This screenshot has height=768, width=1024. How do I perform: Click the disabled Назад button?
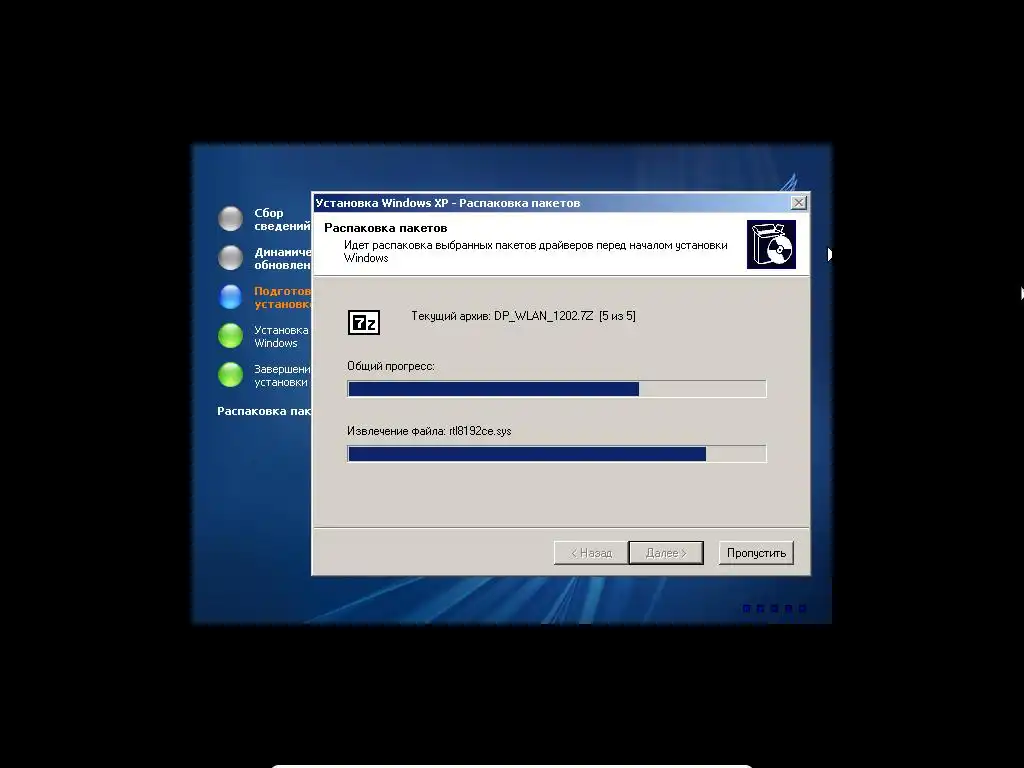pyautogui.click(x=591, y=553)
